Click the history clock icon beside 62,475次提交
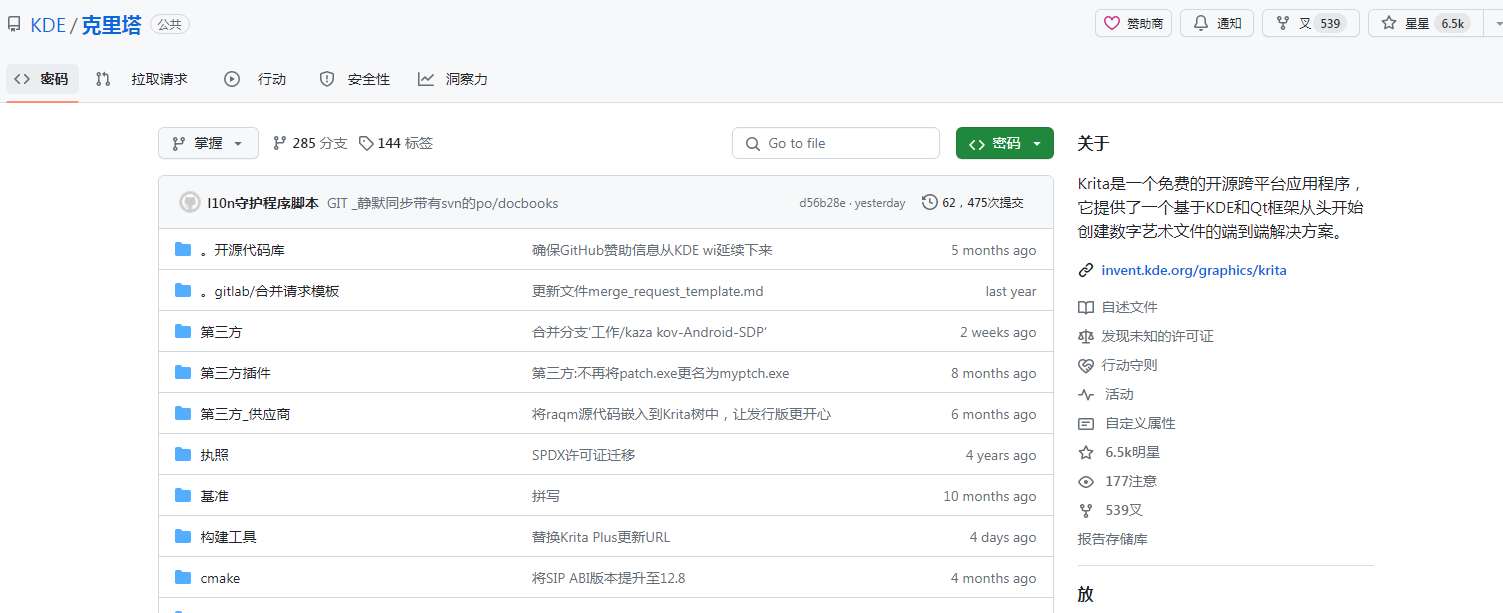This screenshot has width=1503, height=613. pos(930,202)
